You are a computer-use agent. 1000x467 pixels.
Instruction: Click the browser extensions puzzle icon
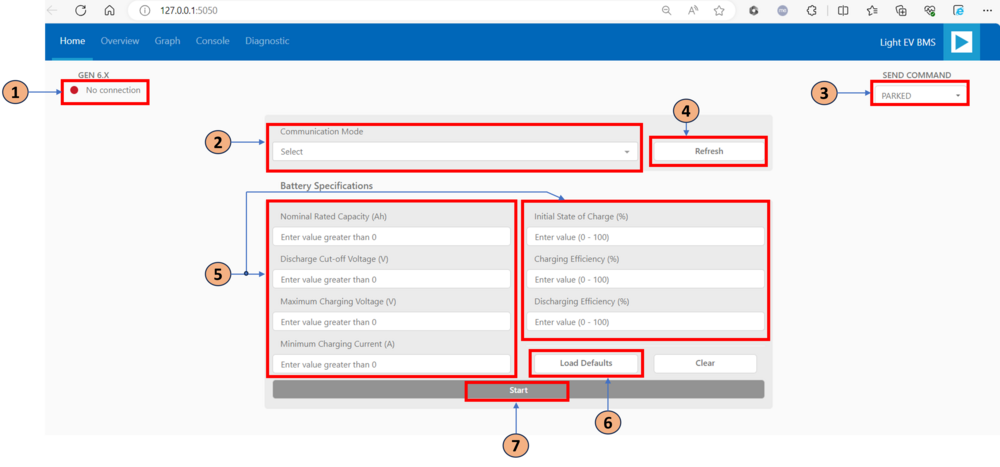(x=811, y=10)
